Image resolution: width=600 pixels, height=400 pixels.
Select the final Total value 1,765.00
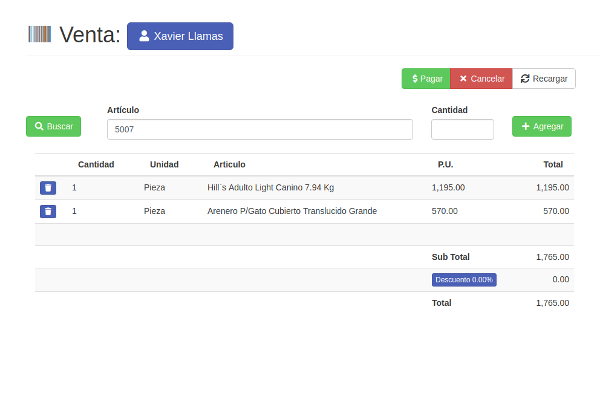[x=553, y=303]
